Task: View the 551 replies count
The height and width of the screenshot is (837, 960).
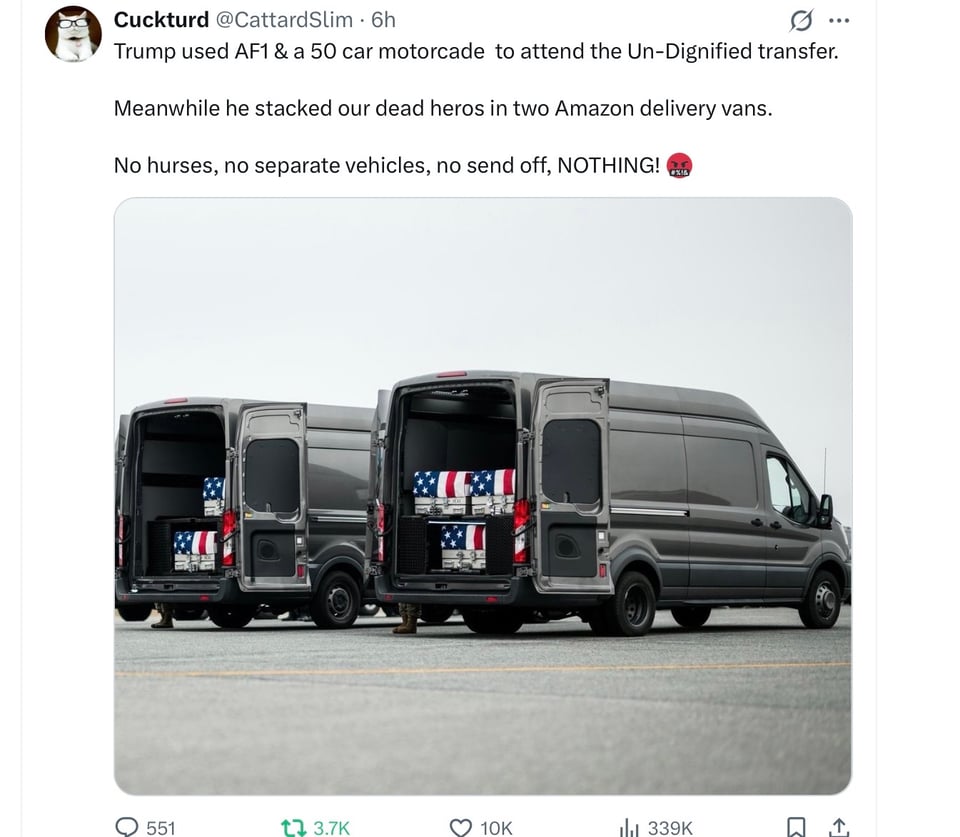Action: click(162, 828)
